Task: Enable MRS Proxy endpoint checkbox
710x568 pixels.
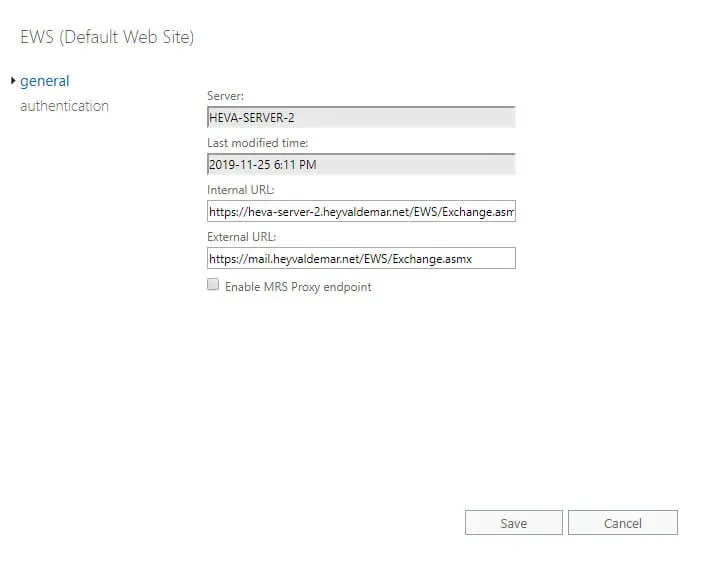Action: click(213, 284)
